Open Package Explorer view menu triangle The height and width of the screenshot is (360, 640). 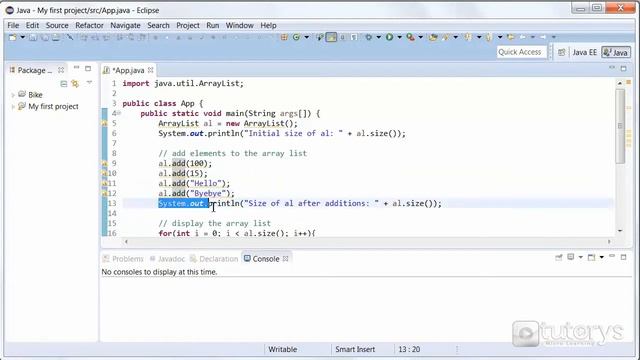click(x=89, y=83)
